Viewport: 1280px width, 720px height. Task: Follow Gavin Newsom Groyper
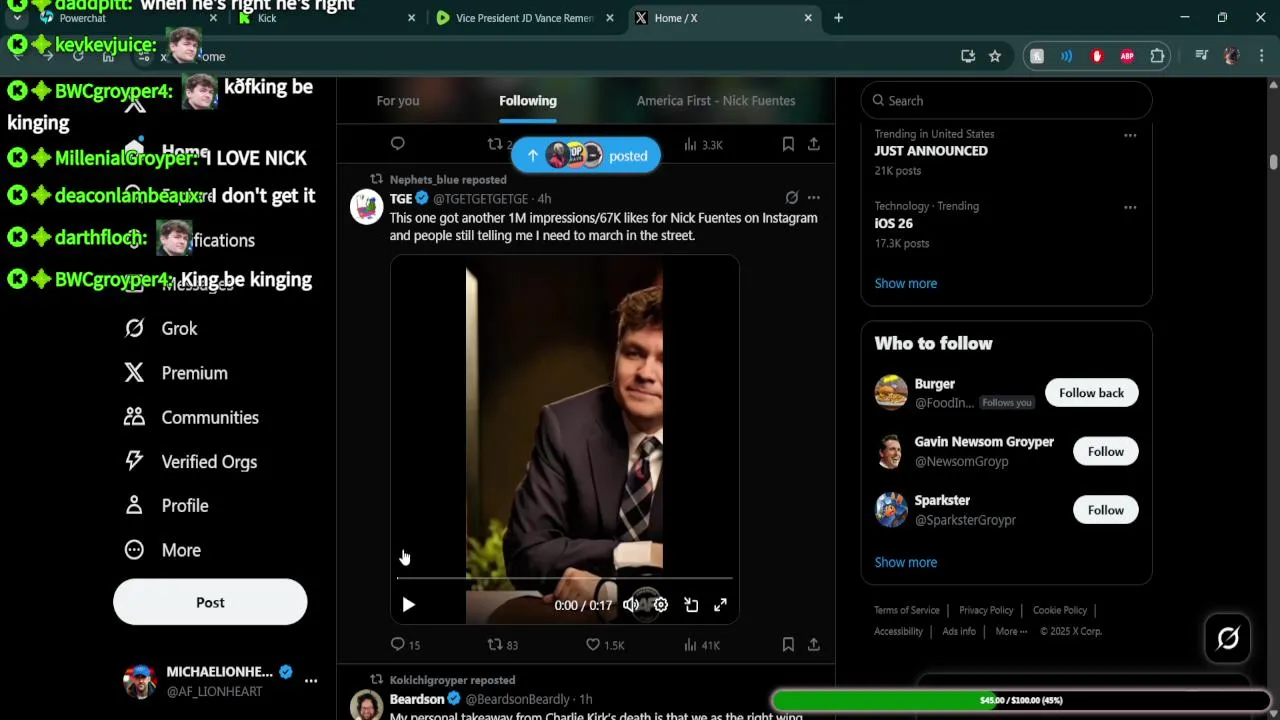(1106, 452)
